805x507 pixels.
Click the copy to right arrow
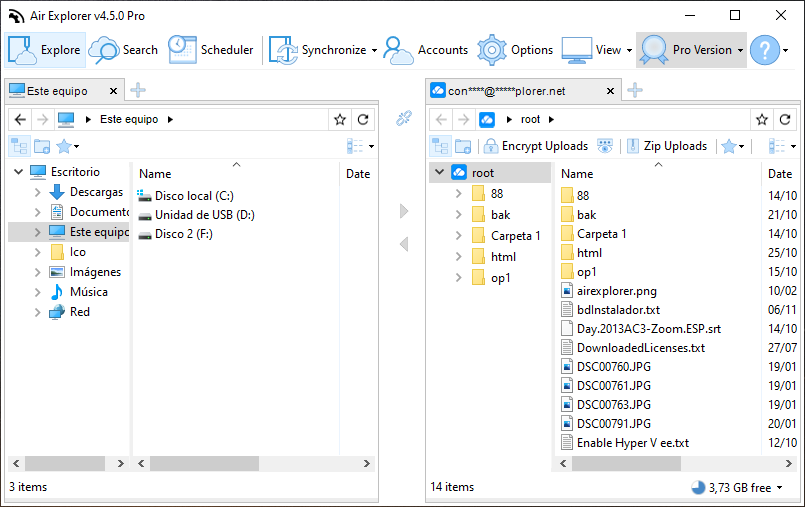(404, 211)
